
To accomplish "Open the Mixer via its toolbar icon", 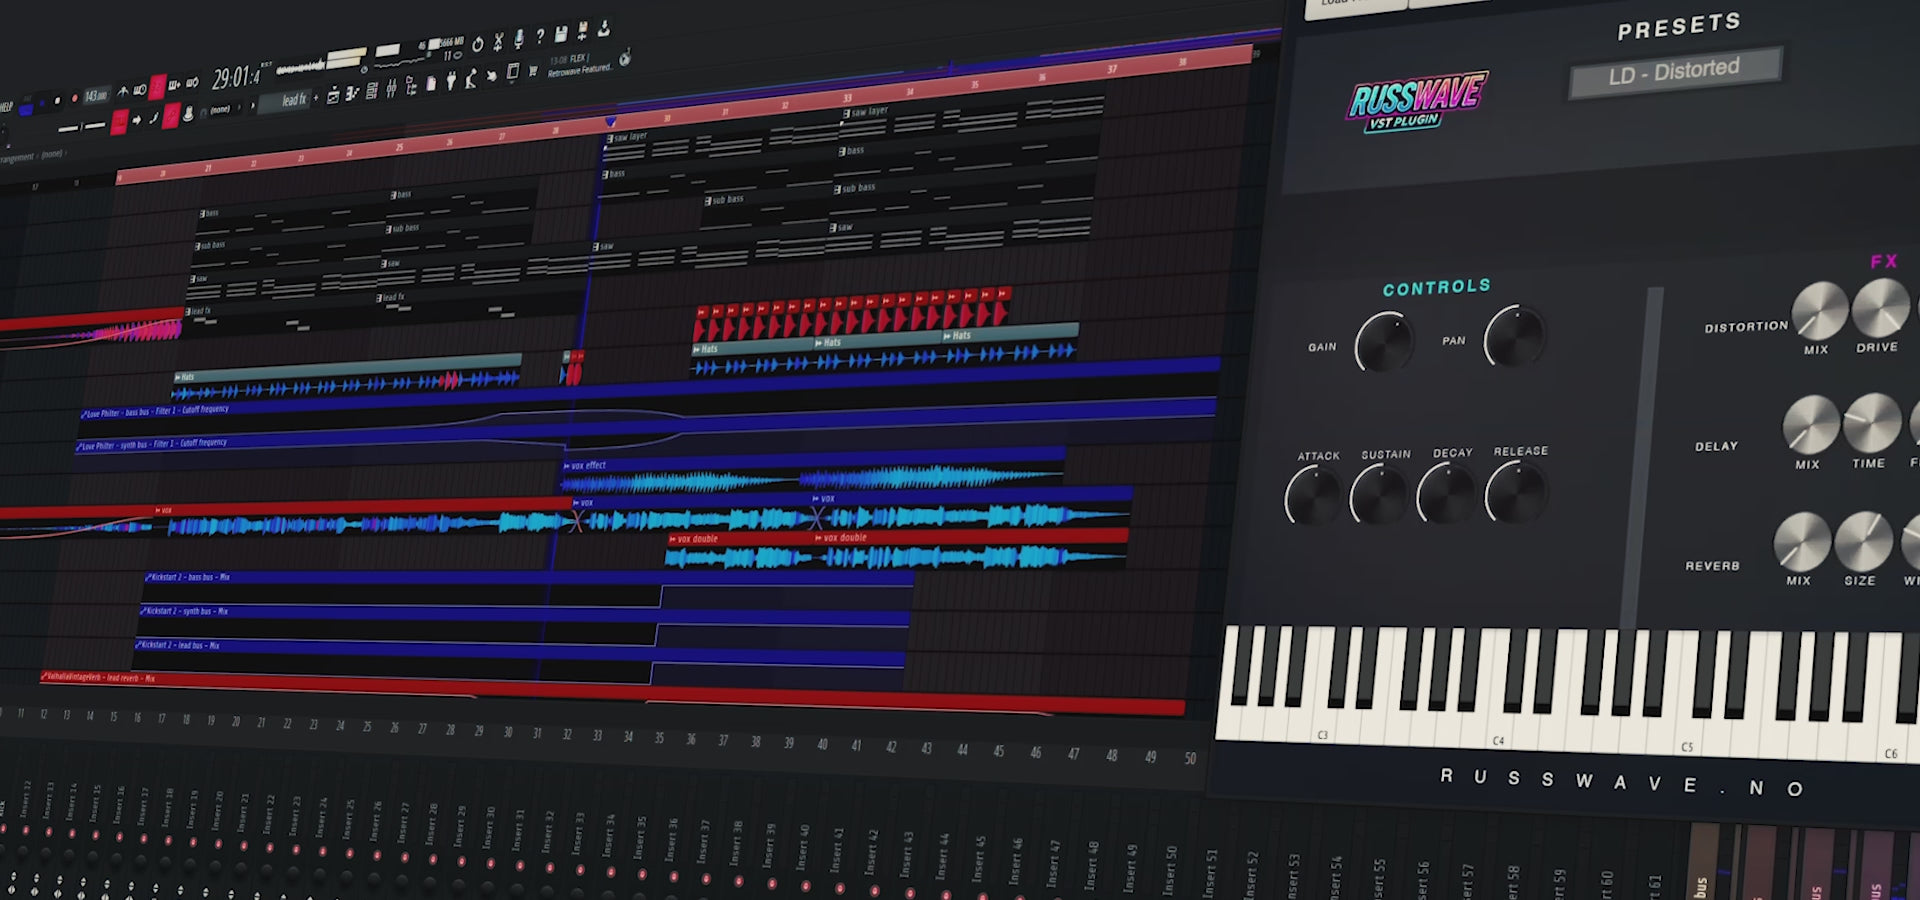I will click(x=391, y=87).
